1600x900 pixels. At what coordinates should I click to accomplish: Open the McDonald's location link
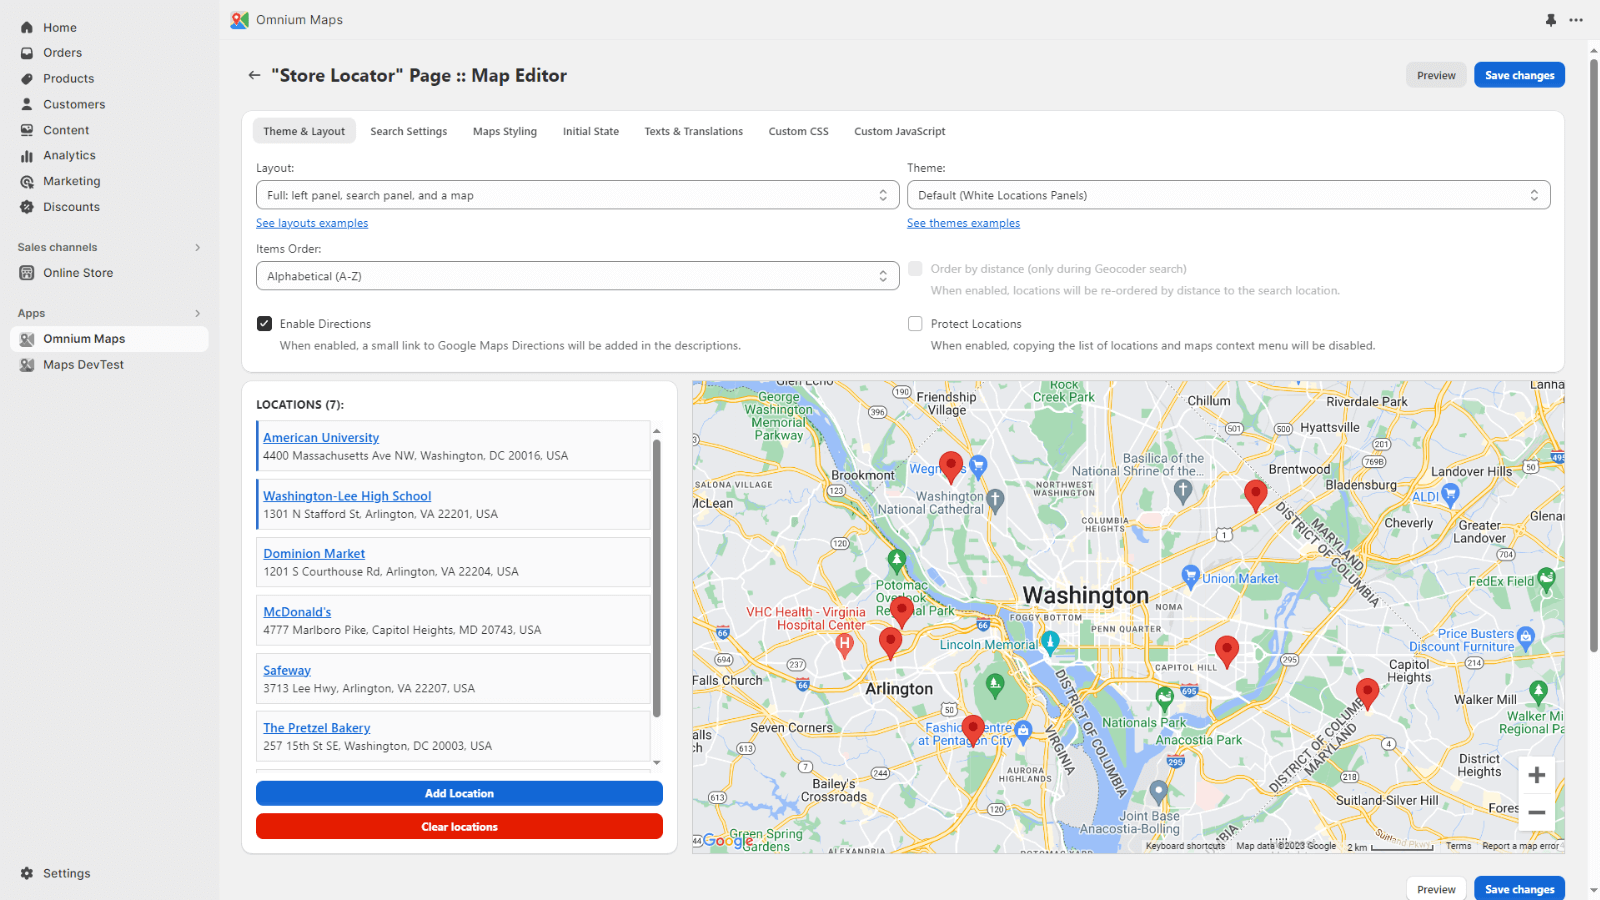(297, 612)
